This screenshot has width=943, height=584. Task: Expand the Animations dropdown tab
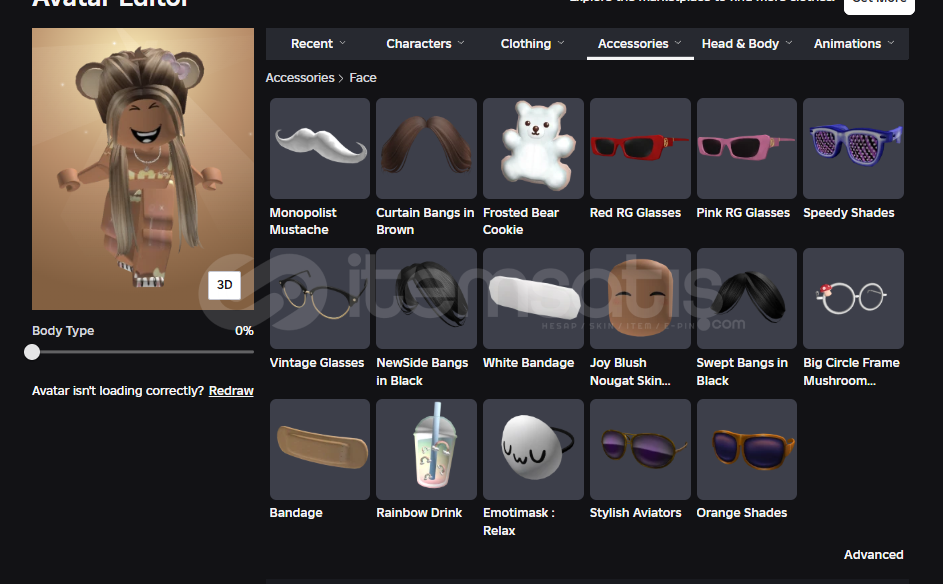854,44
